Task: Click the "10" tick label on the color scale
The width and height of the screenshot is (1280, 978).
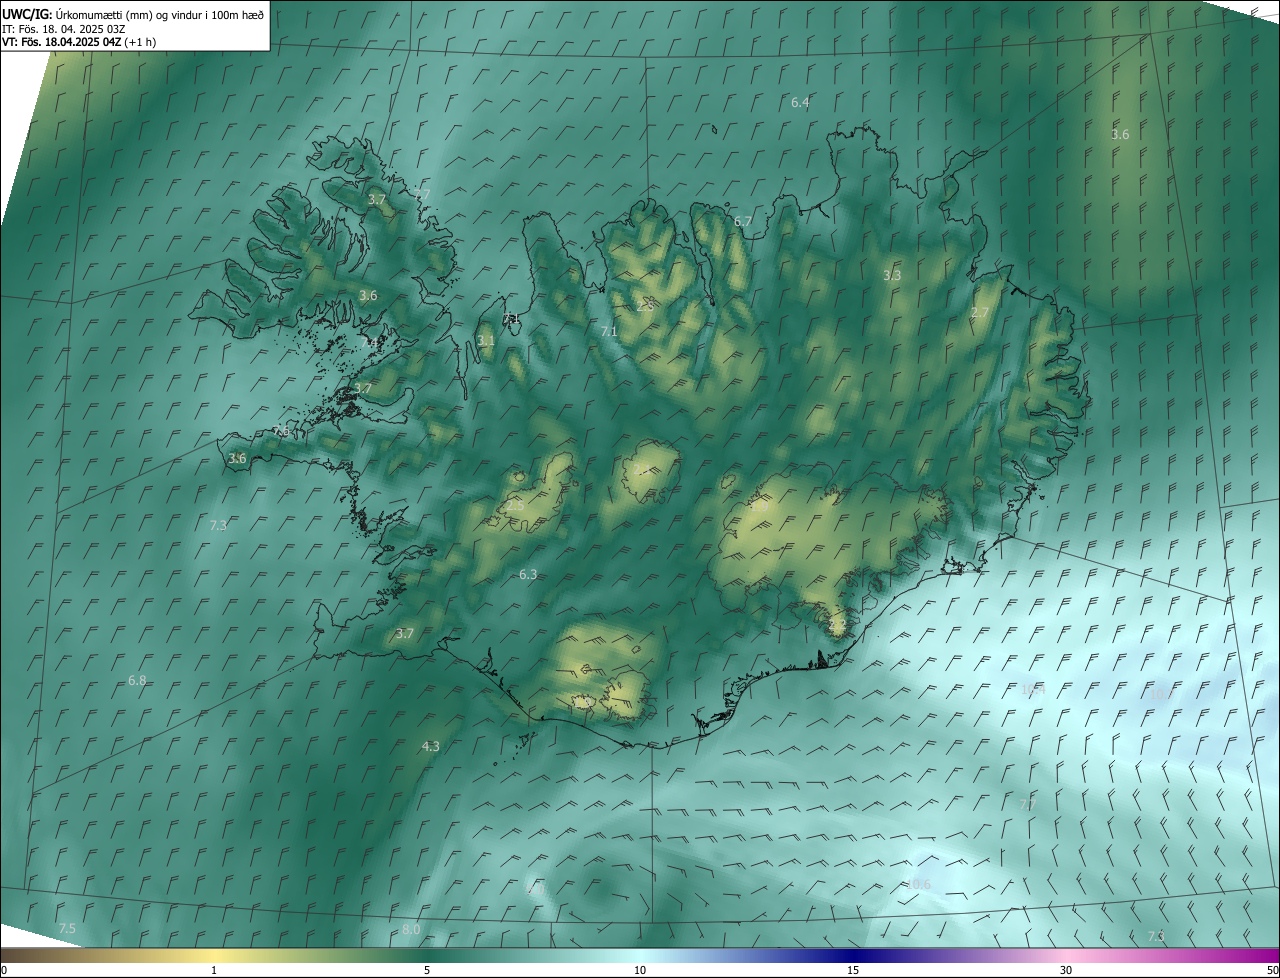Action: click(640, 970)
